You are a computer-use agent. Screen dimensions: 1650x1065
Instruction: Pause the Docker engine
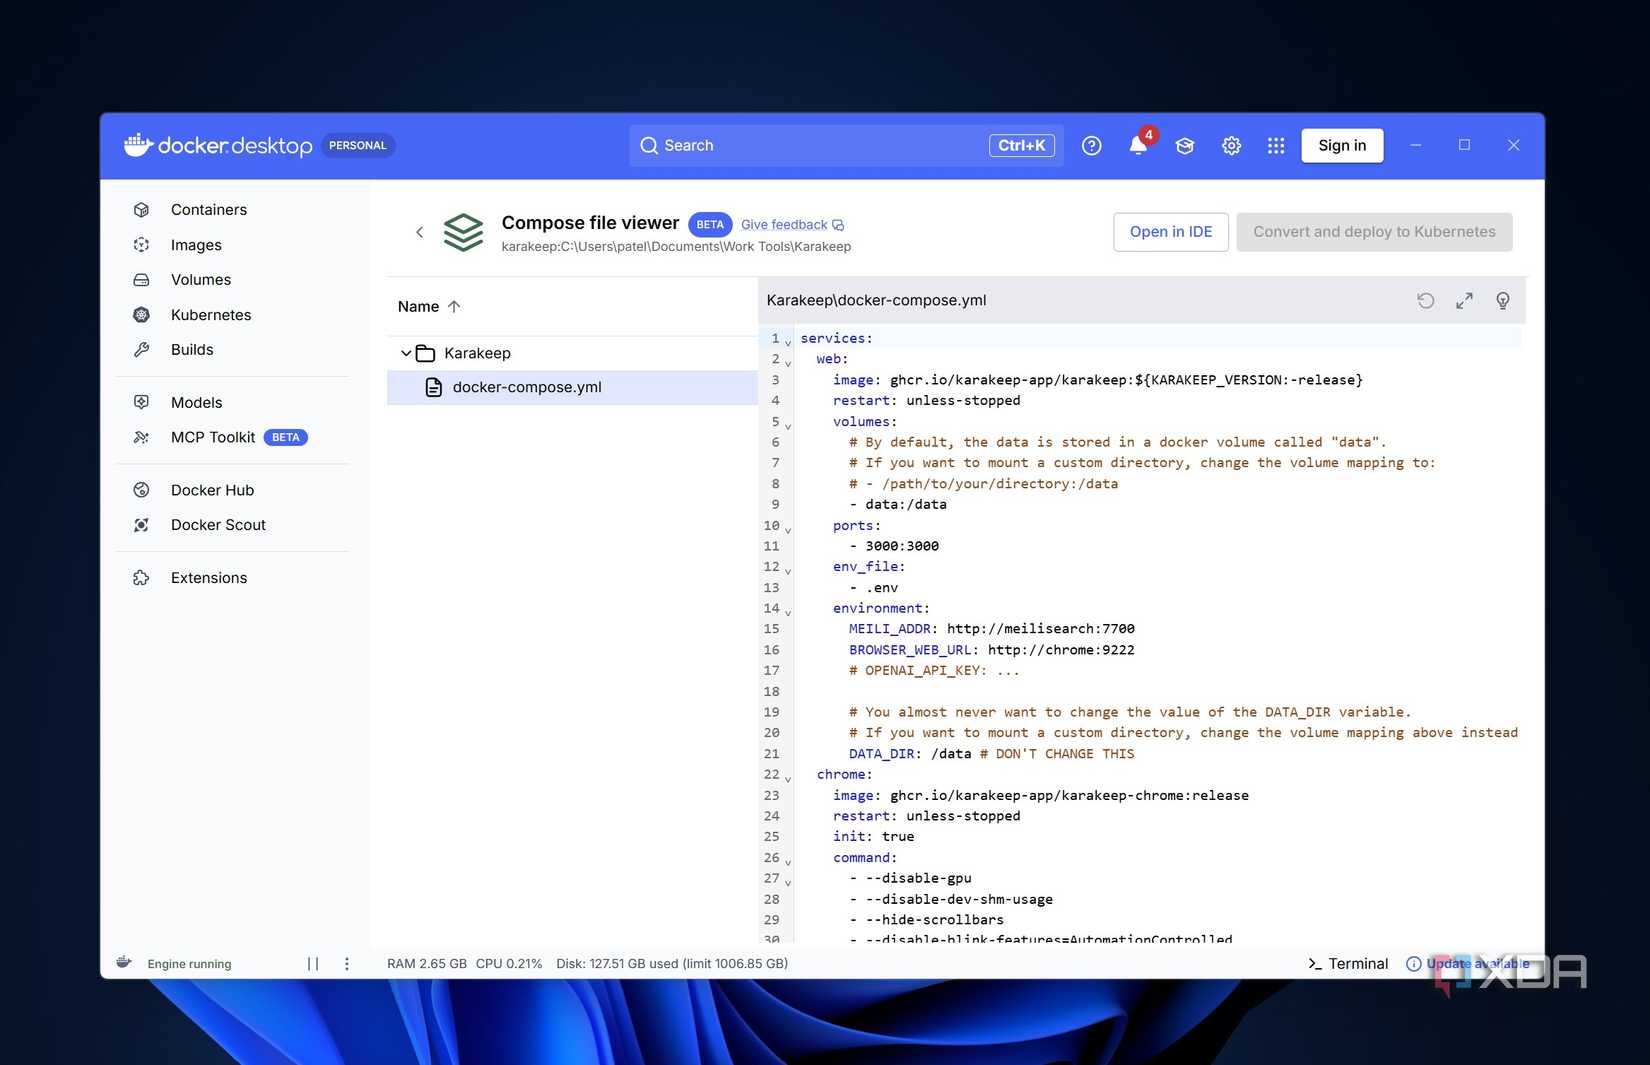(313, 964)
